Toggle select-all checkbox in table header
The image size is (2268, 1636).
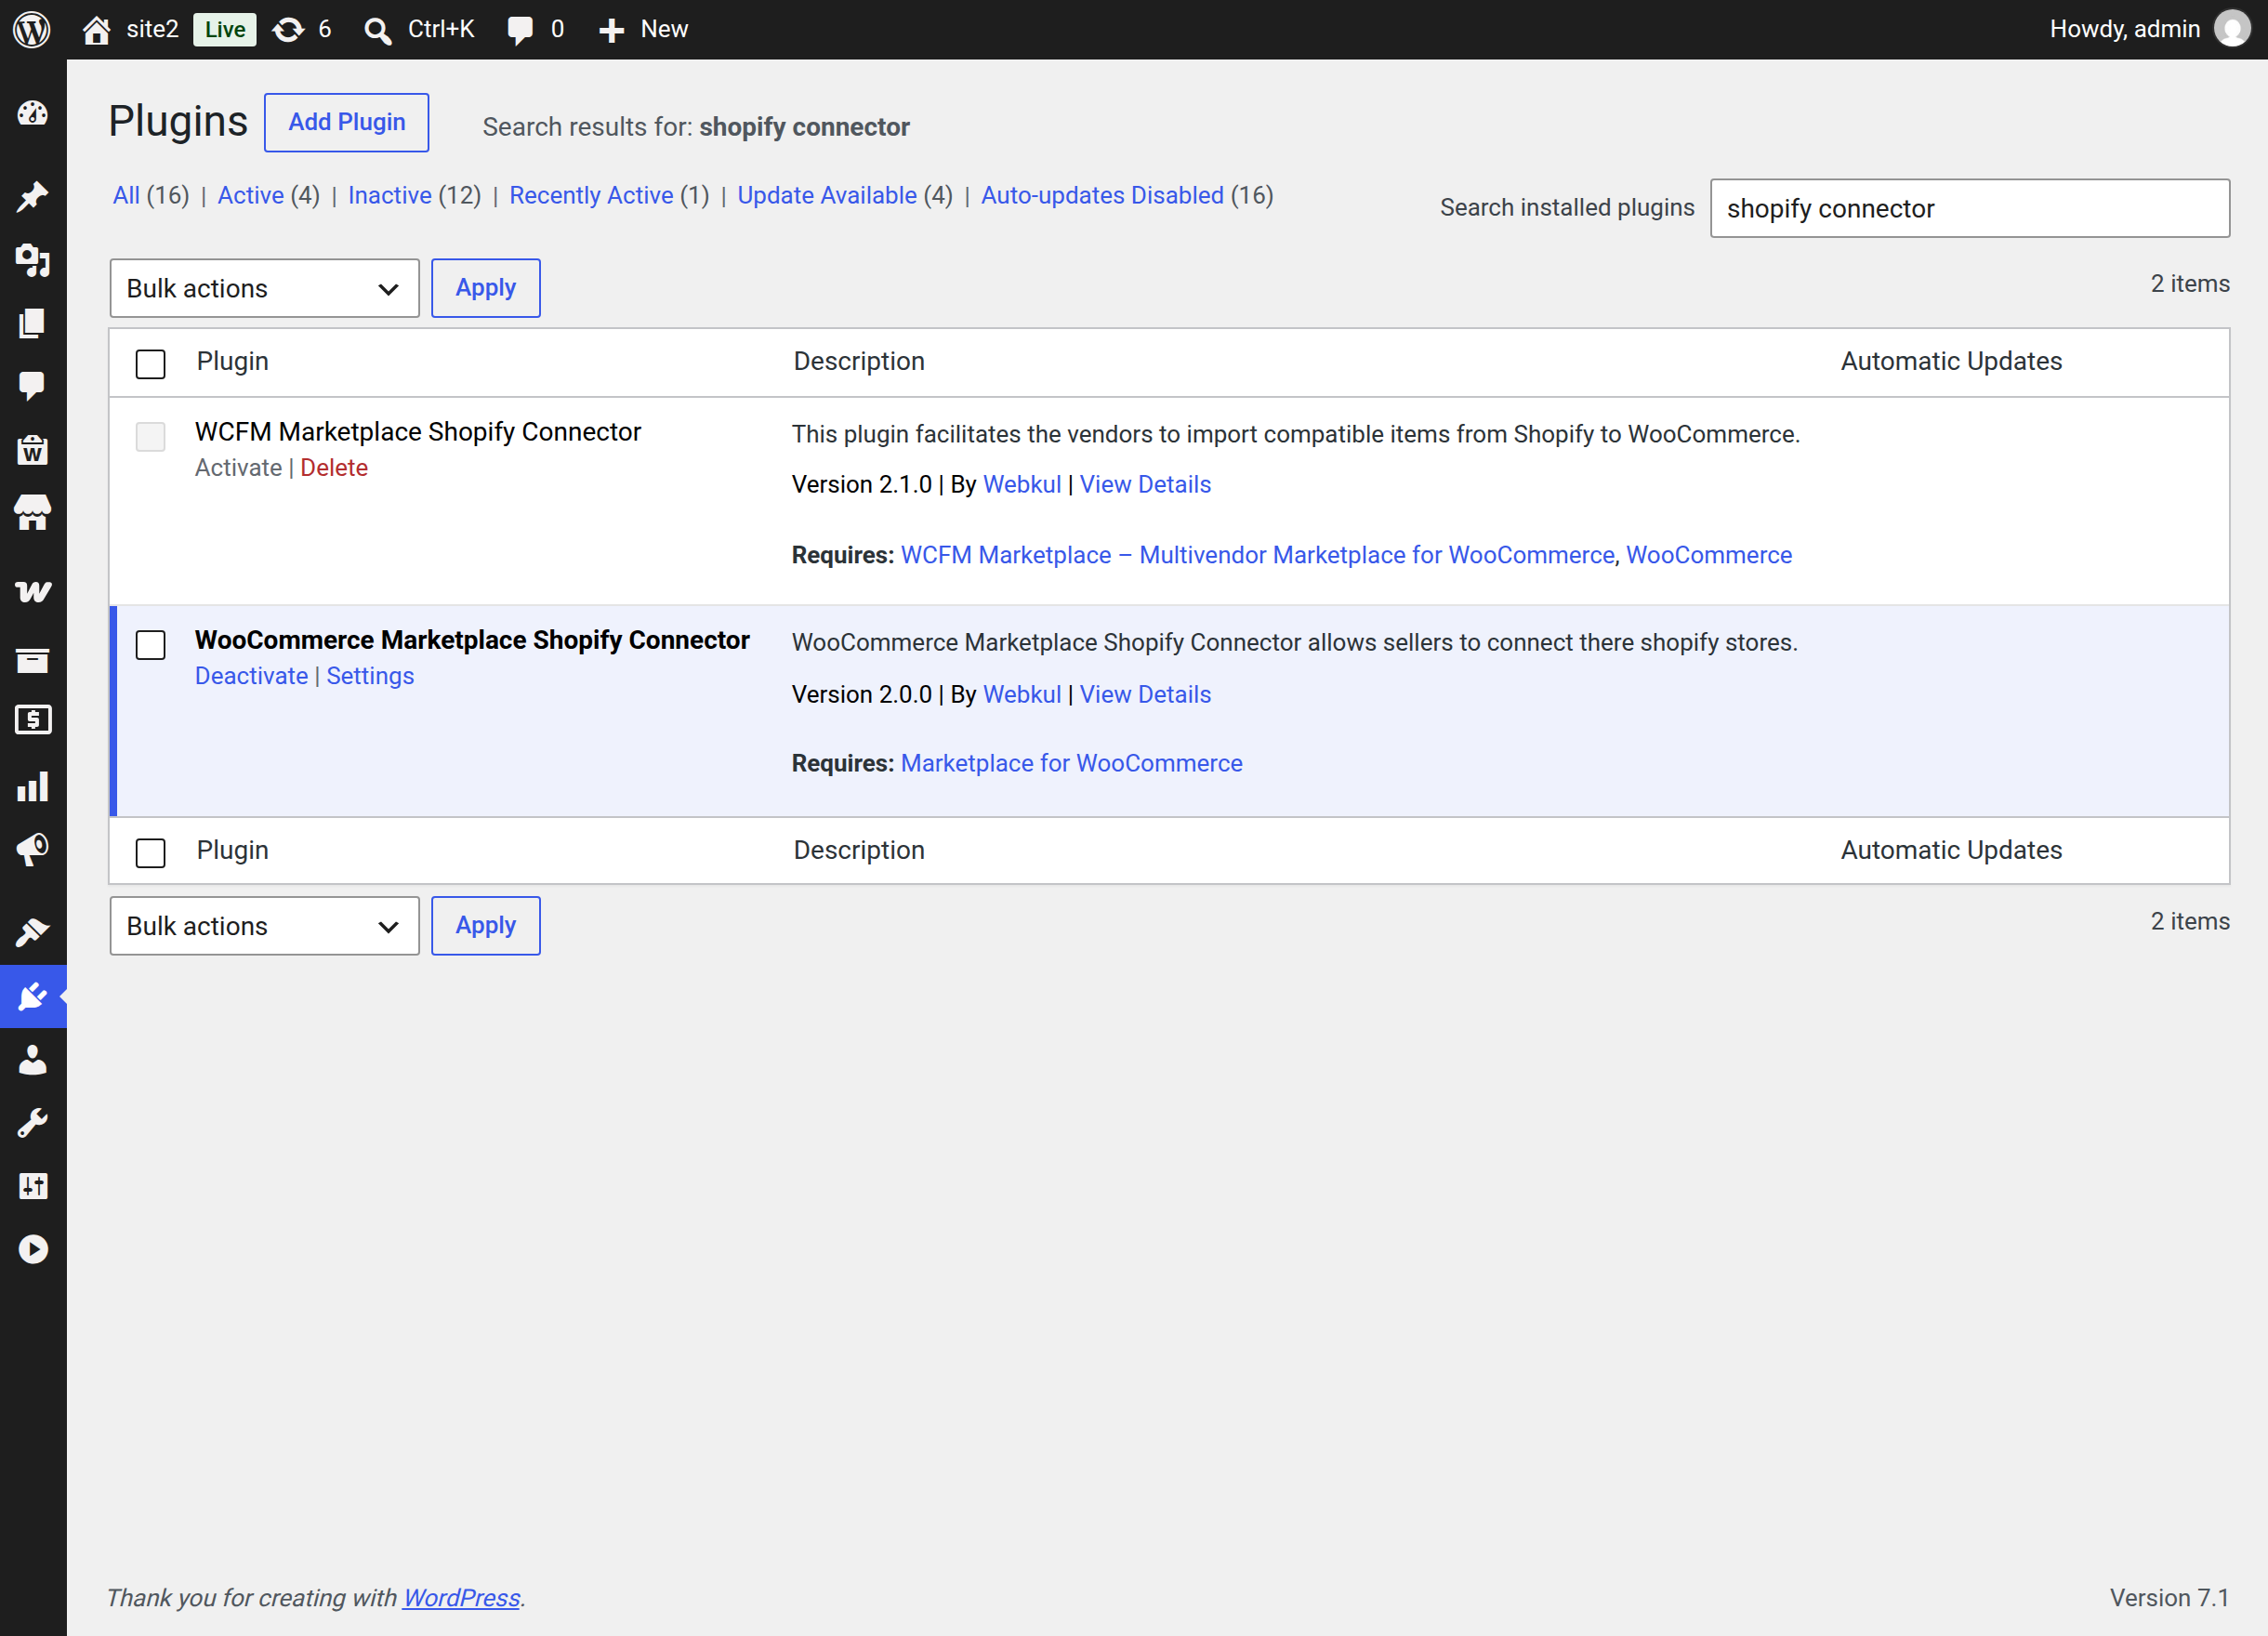coord(150,363)
